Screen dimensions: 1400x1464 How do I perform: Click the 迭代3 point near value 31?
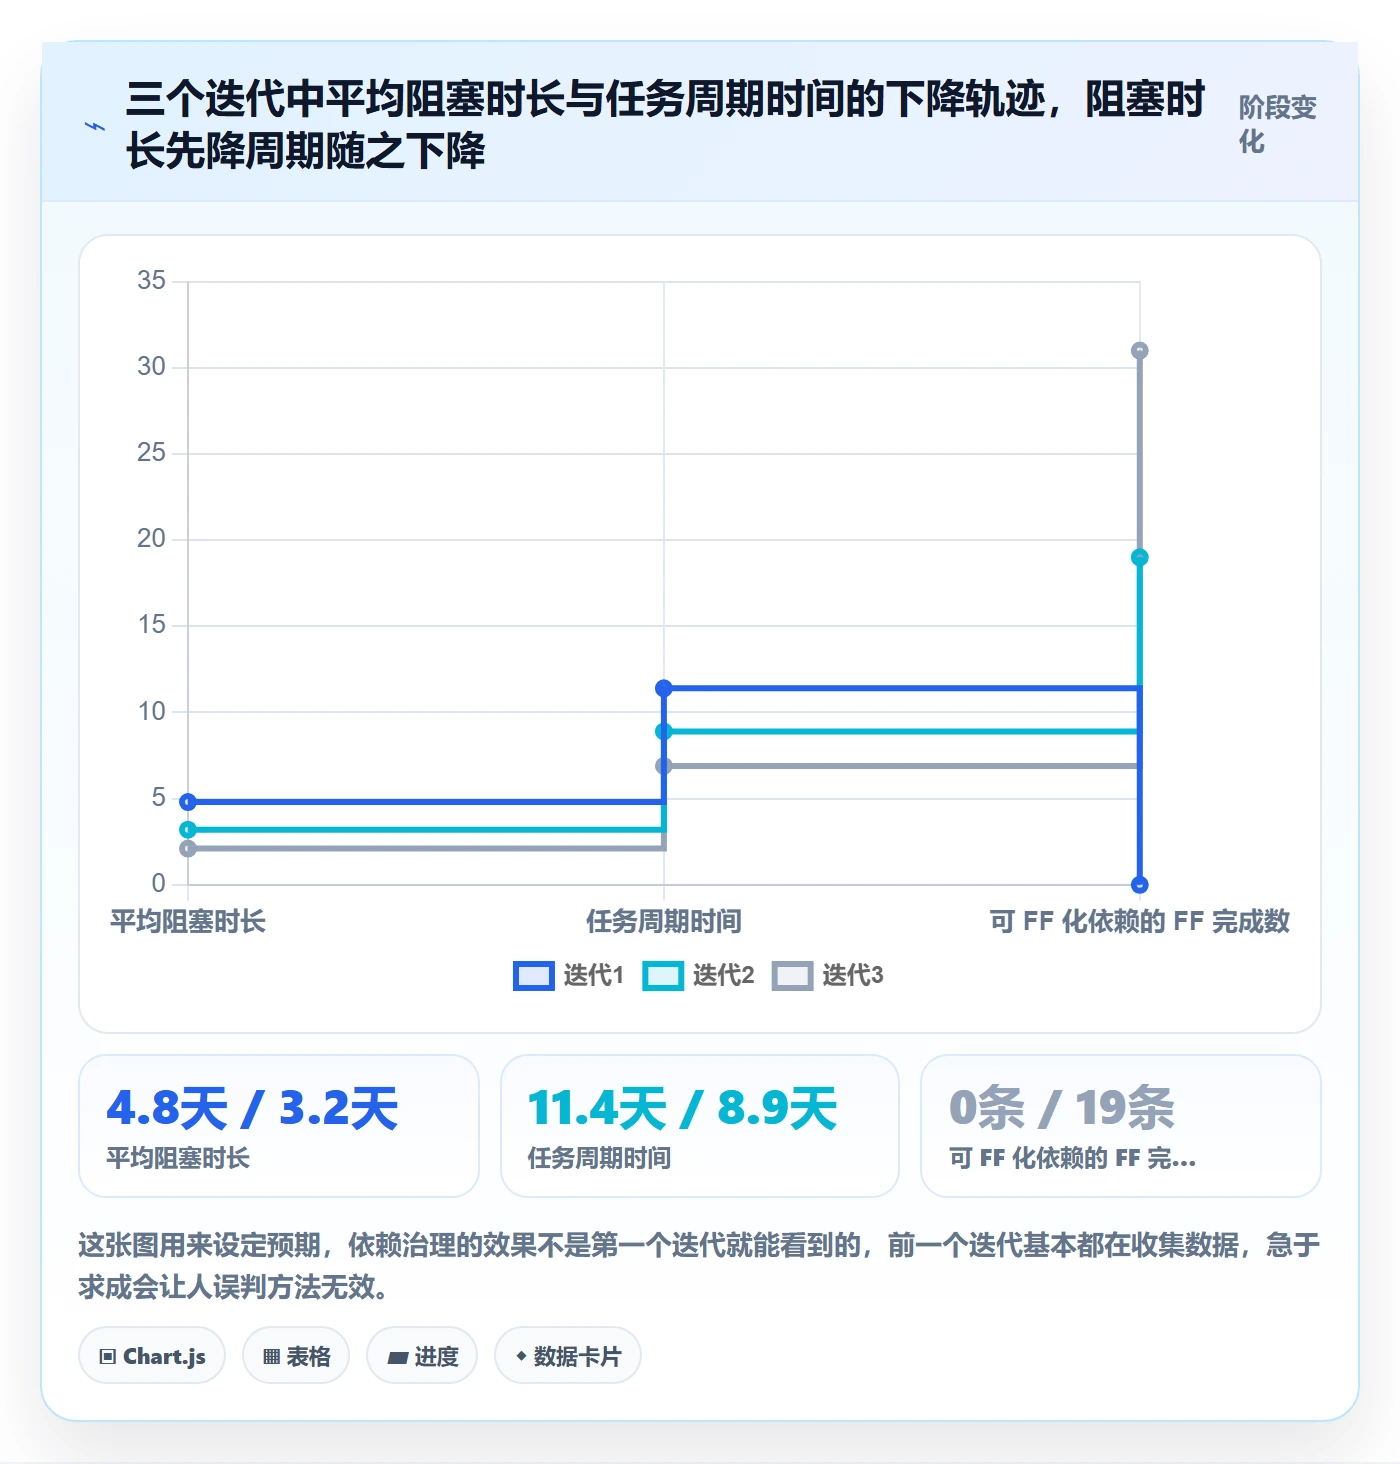coord(1140,351)
